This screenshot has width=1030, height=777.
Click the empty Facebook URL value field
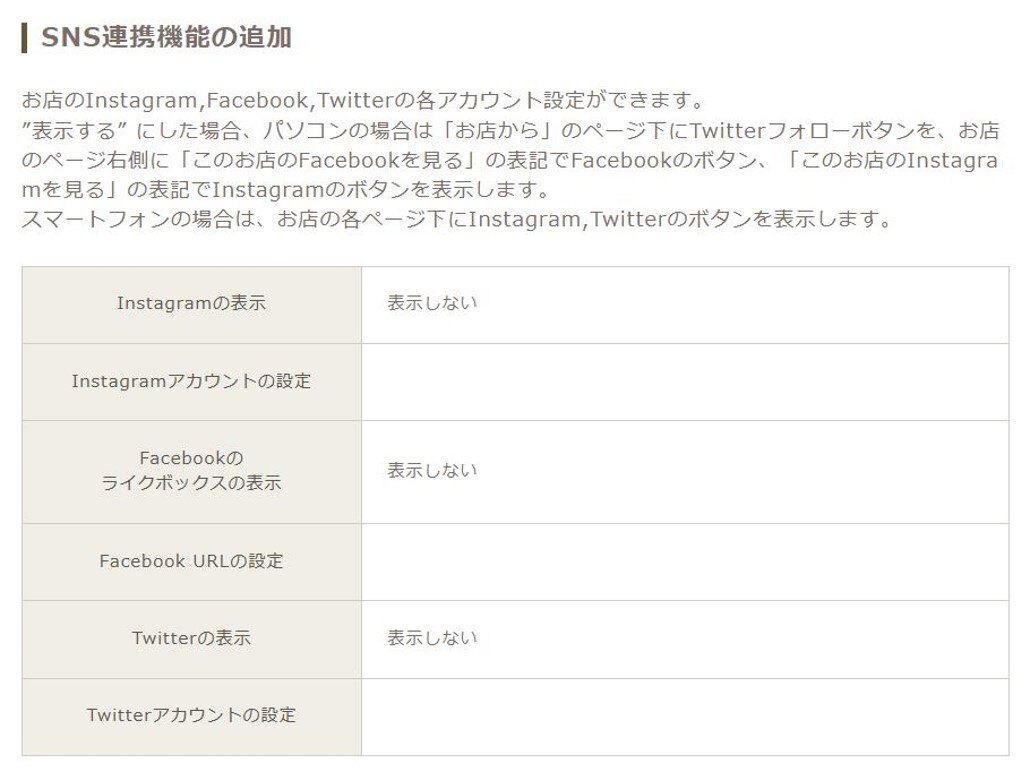685,562
